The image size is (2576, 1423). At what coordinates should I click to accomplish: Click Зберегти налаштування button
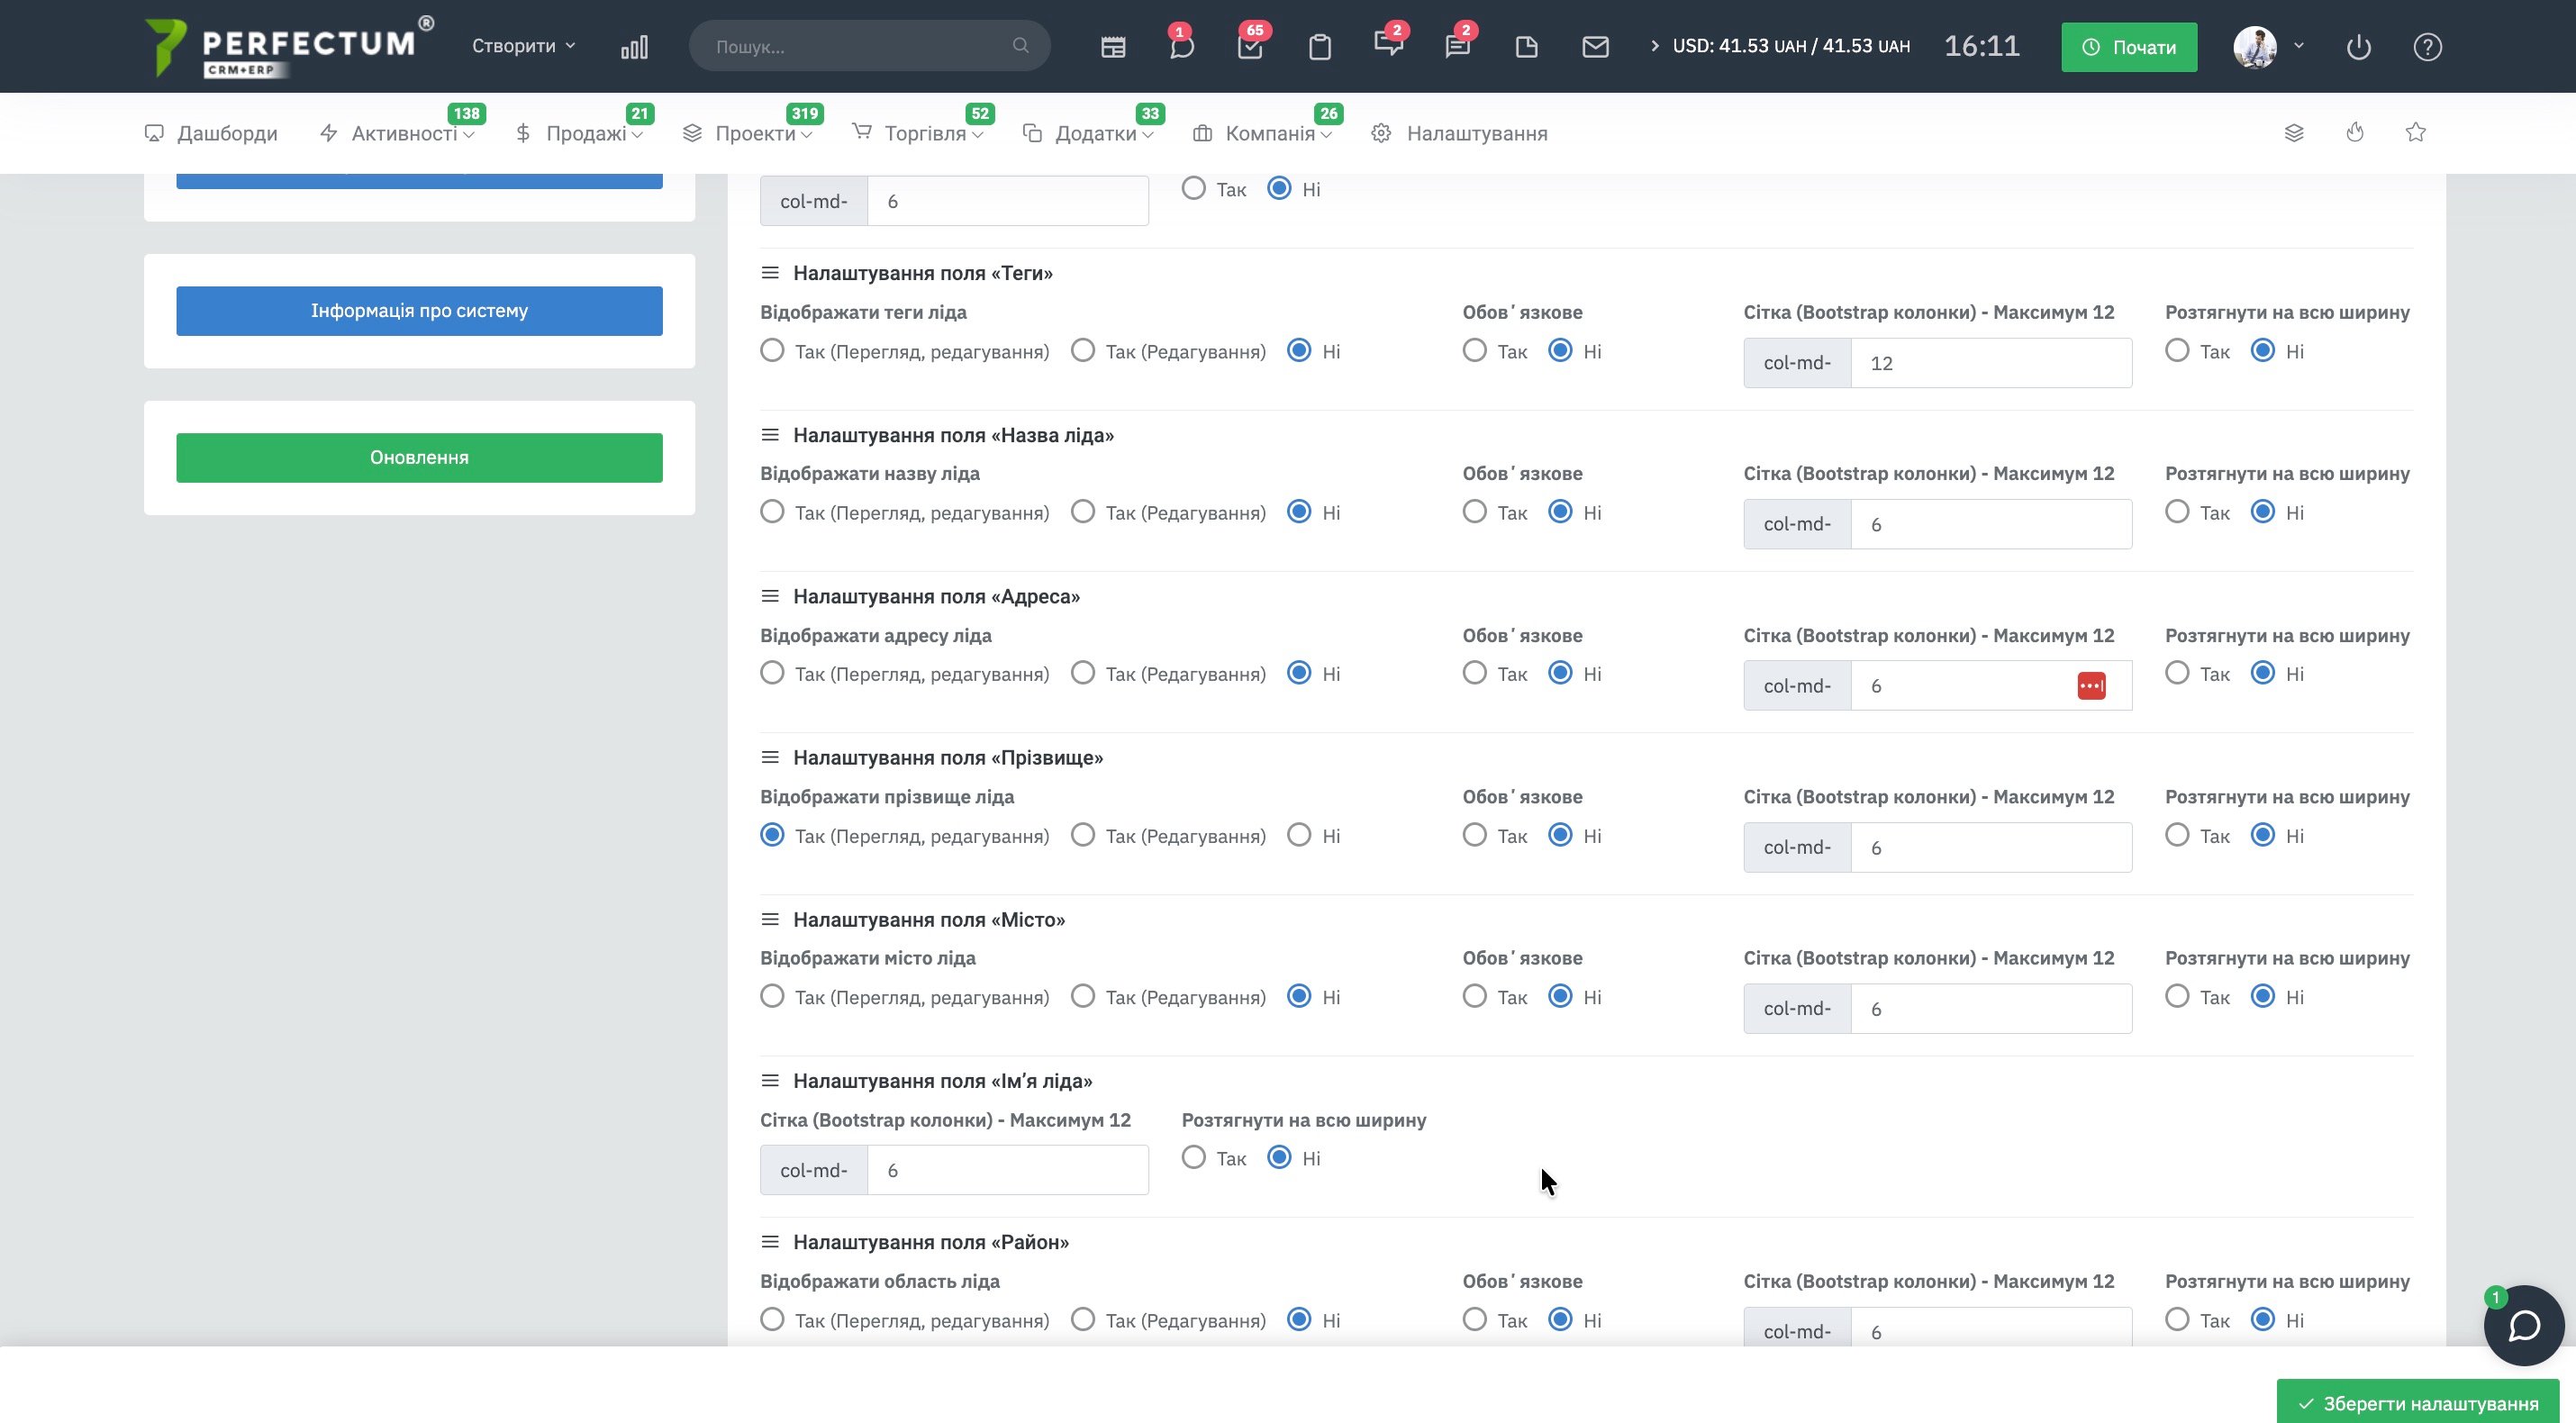2417,1403
